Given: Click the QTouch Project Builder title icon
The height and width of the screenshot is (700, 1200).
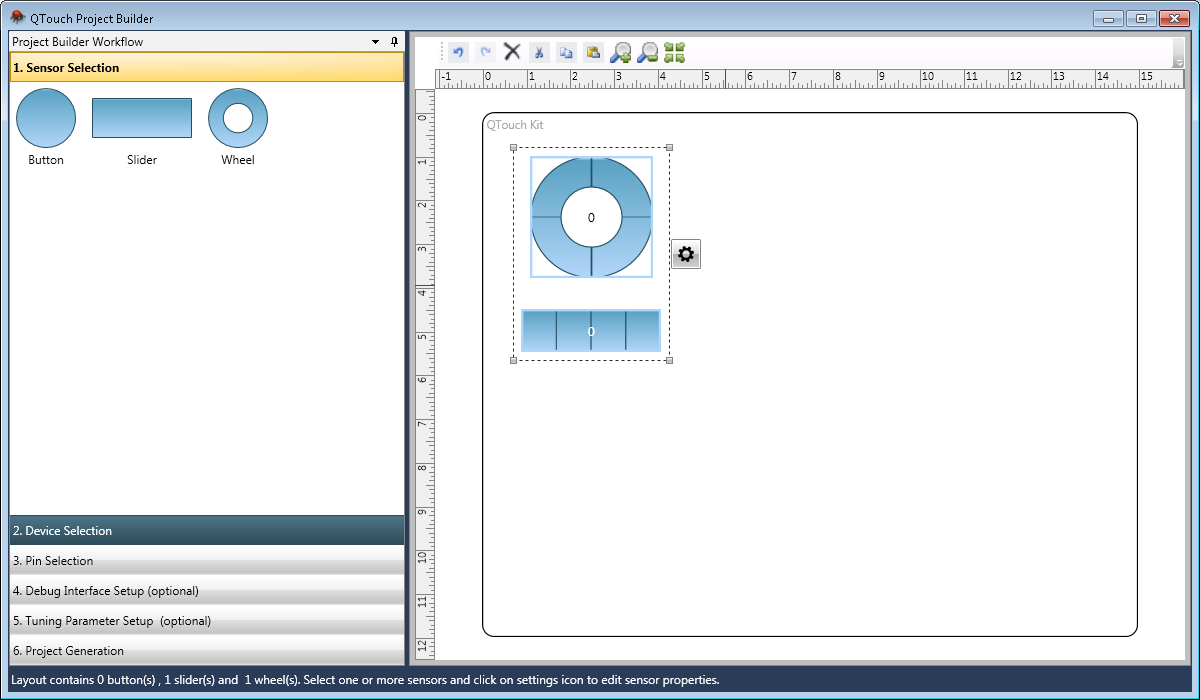Looking at the screenshot, I should pyautogui.click(x=18, y=17).
